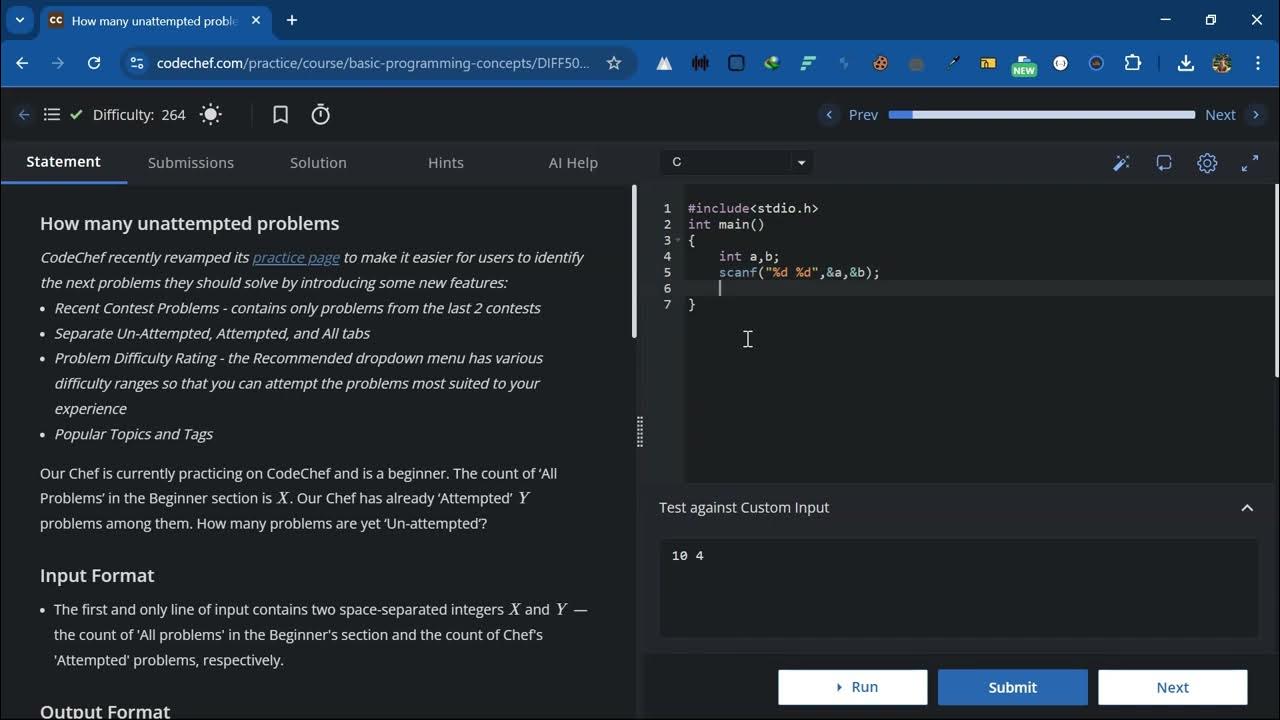Open the AI Help tab
The height and width of the screenshot is (720, 1280).
(x=573, y=162)
